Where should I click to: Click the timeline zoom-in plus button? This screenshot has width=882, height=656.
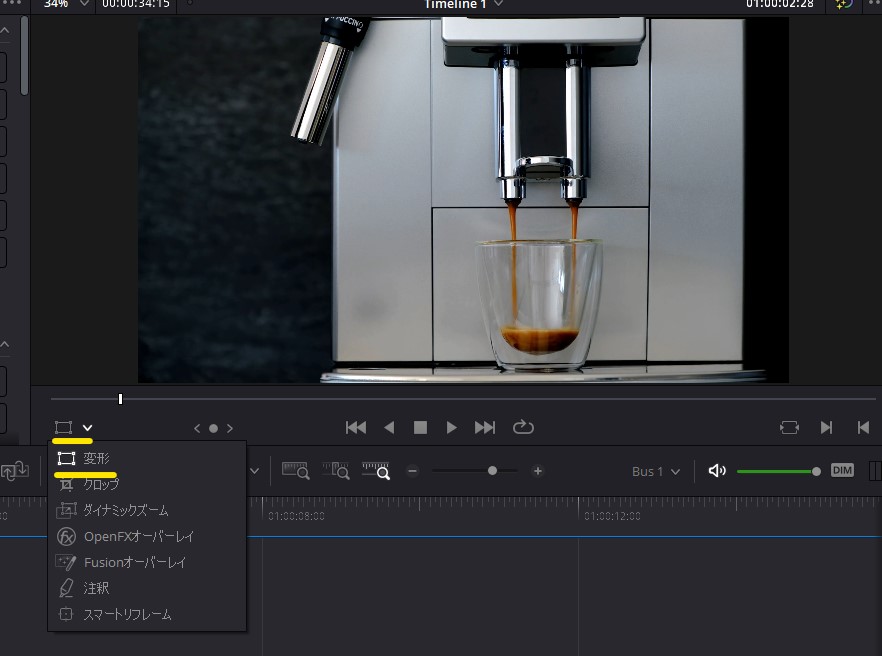[538, 471]
